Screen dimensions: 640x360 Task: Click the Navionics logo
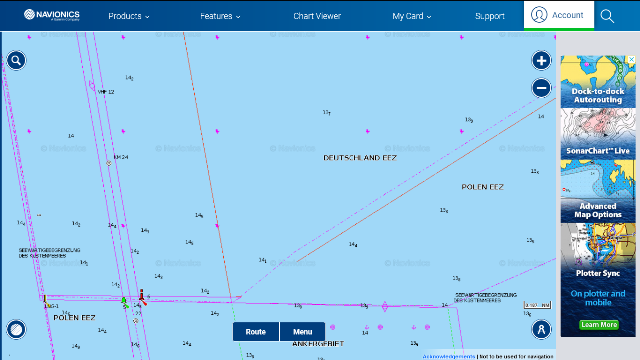(52, 15)
